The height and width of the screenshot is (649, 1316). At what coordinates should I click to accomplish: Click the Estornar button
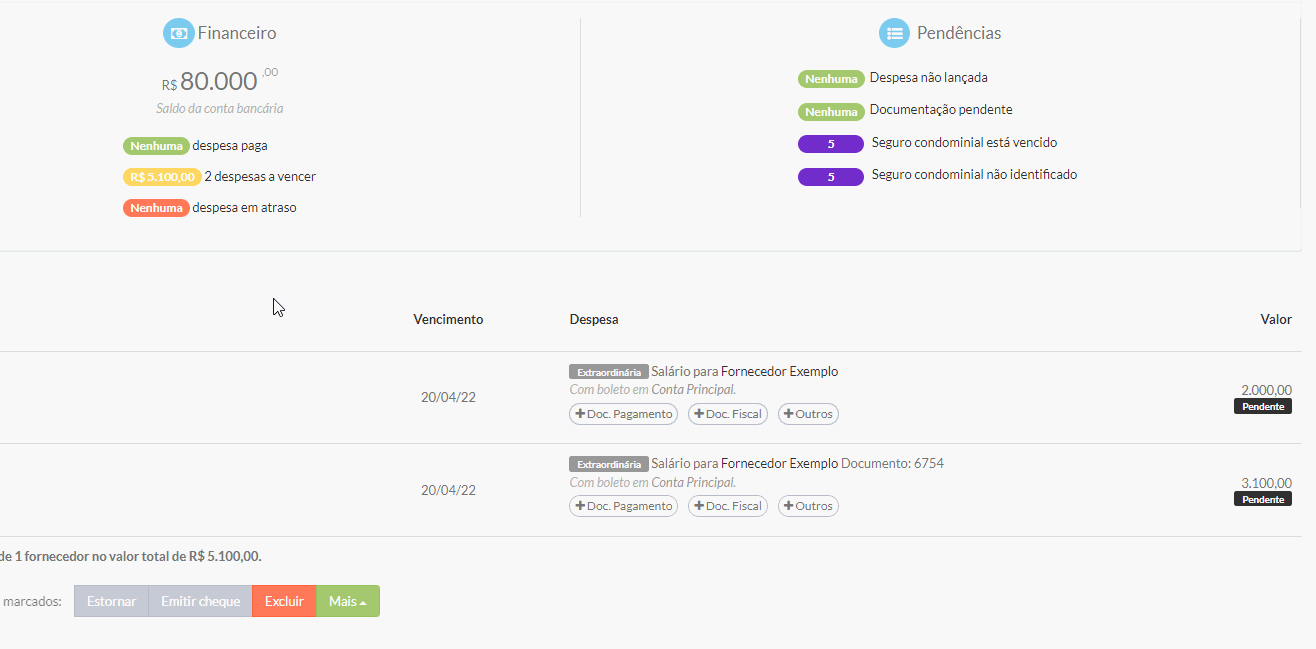[x=111, y=601]
